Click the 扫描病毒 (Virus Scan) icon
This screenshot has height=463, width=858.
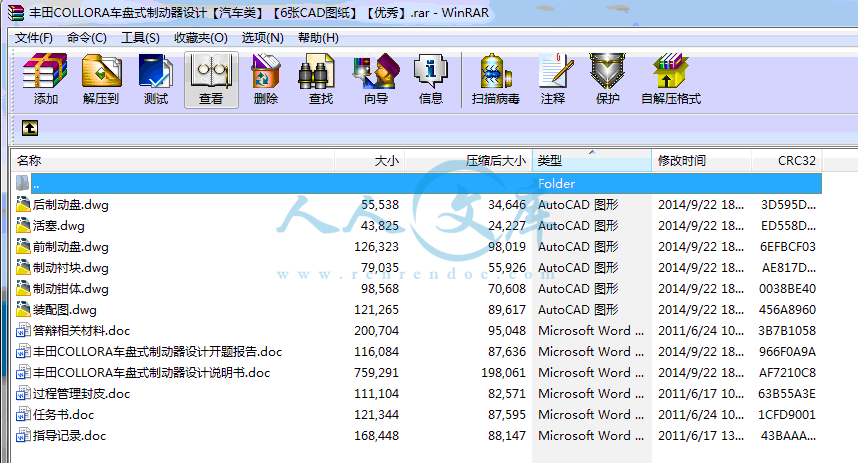coord(496,71)
